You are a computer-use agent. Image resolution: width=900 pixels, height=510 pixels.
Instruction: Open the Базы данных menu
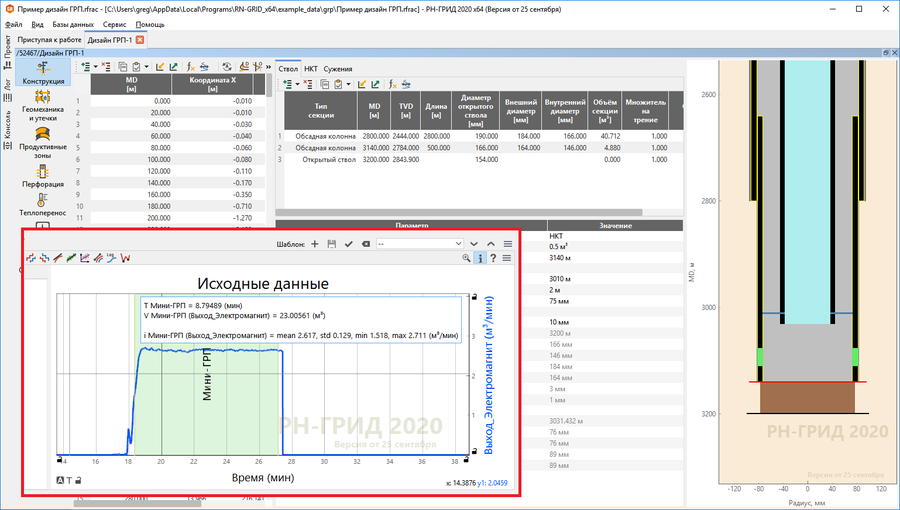coord(73,25)
